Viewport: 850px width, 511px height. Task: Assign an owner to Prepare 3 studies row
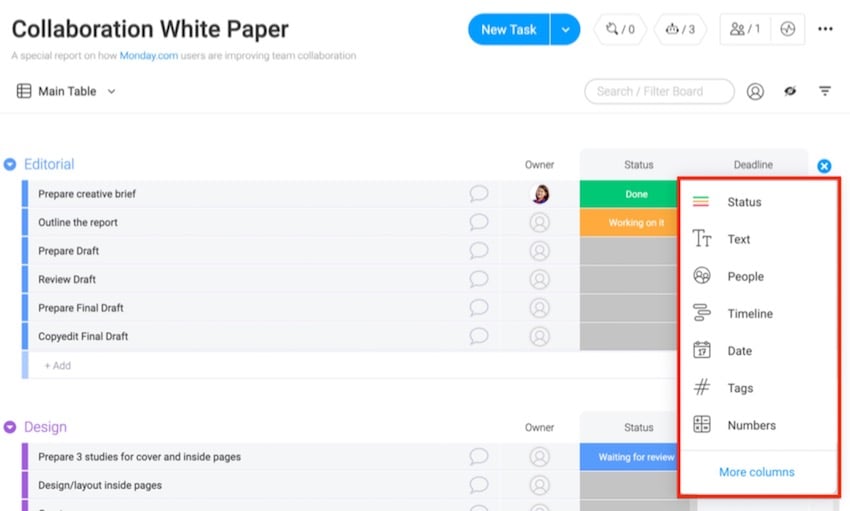click(x=539, y=457)
